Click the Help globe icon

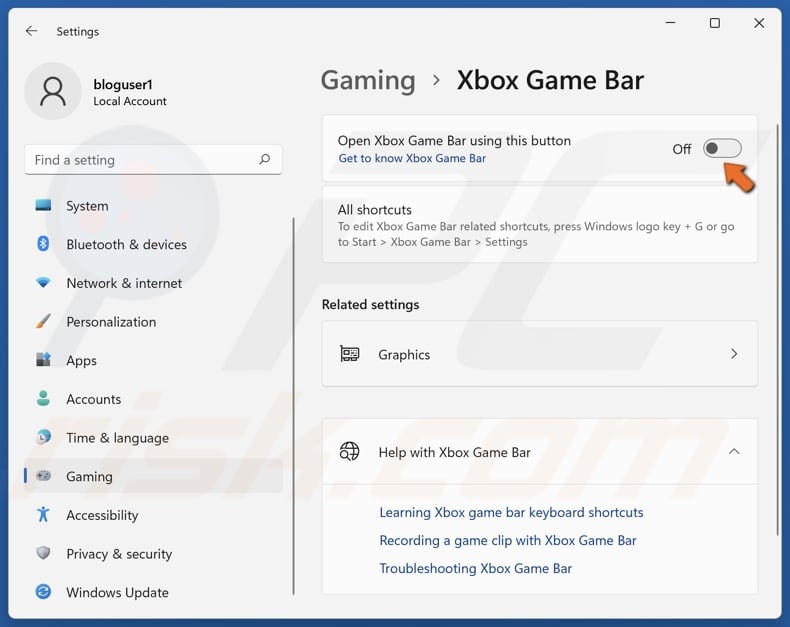(350, 452)
